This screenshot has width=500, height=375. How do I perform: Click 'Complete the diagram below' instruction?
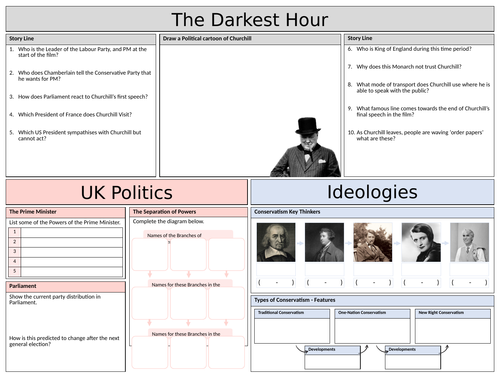tap(168, 221)
